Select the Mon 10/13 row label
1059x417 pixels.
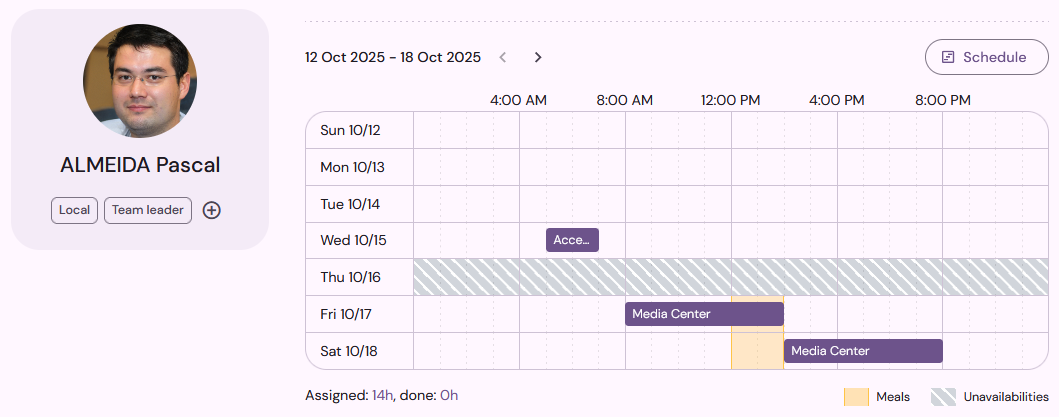pyautogui.click(x=353, y=167)
